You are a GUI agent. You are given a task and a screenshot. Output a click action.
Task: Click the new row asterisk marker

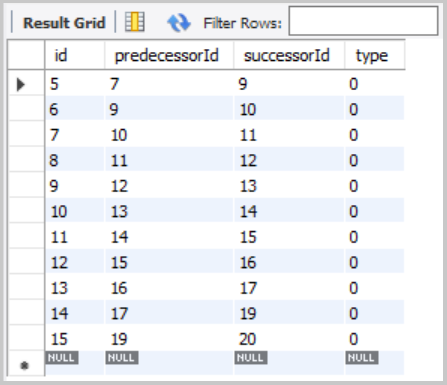[24, 366]
